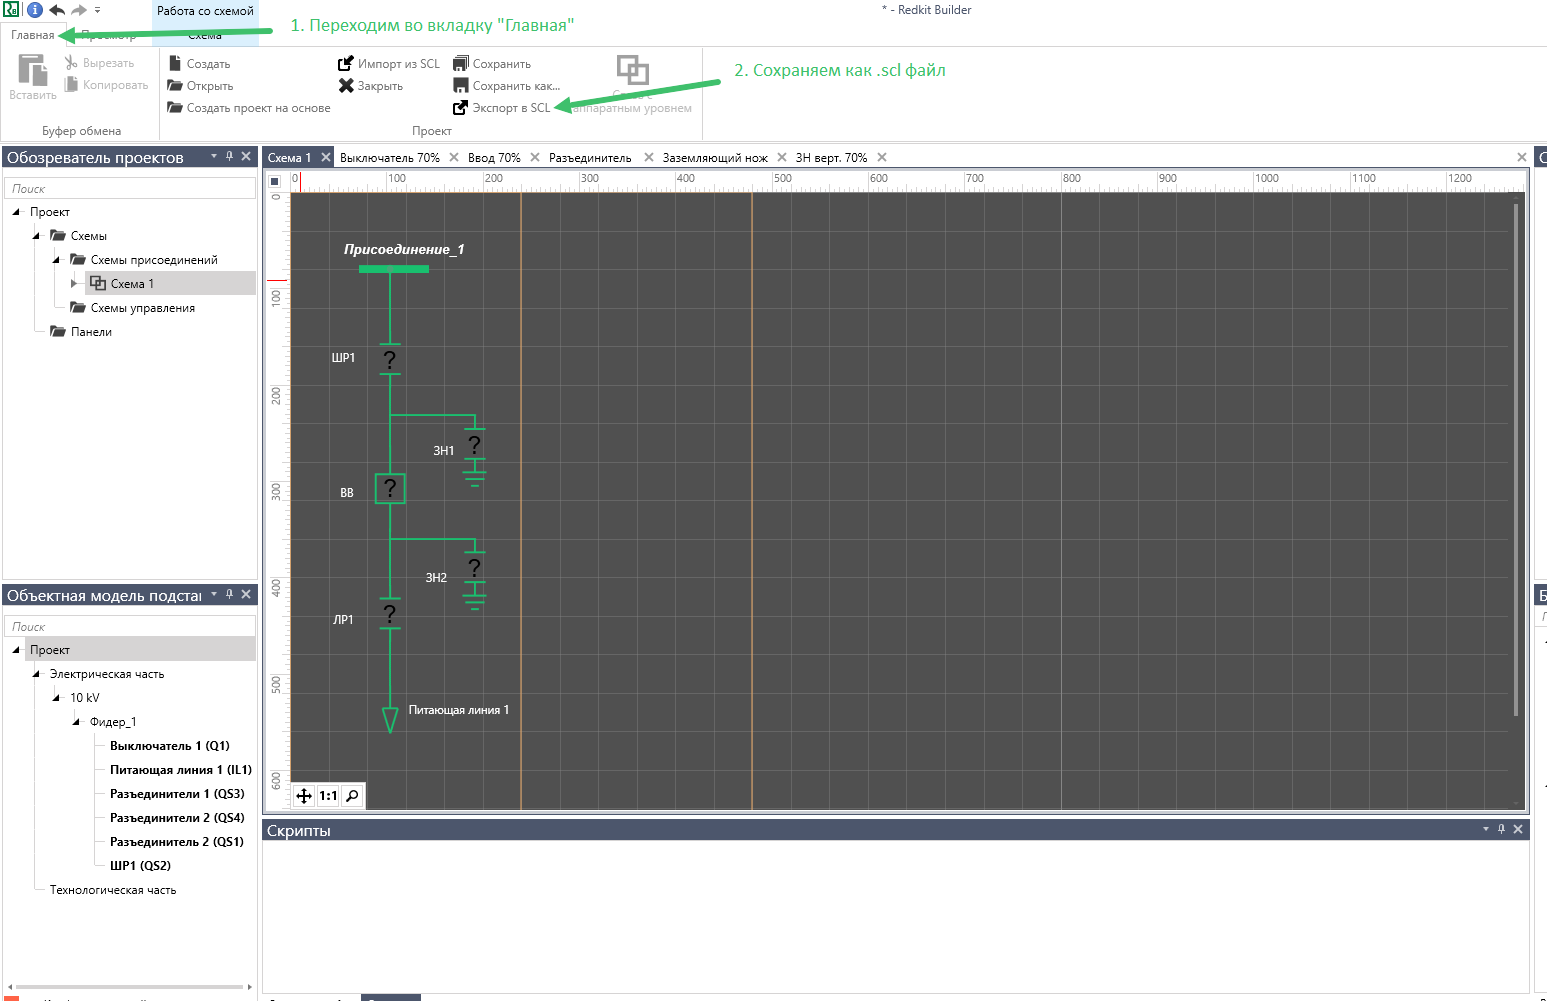Open the ЗН верт. 70% tab
This screenshot has height=1001, width=1547.
click(831, 158)
